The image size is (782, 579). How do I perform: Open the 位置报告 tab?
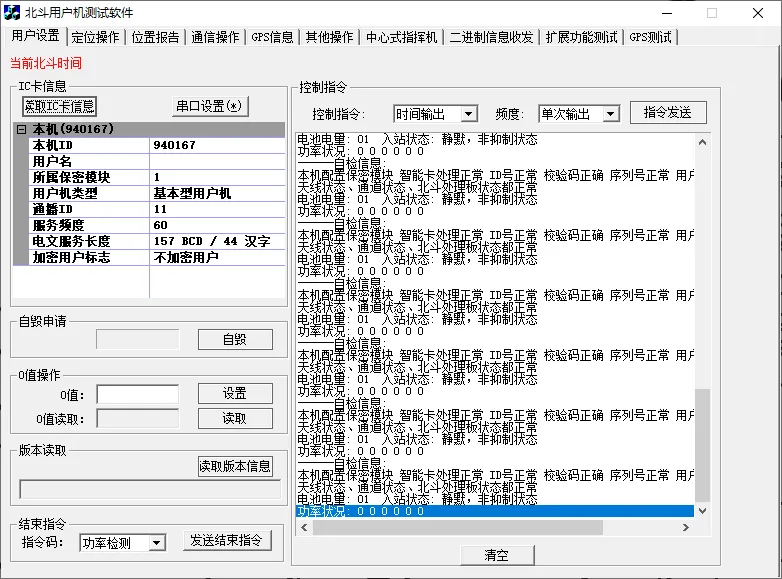[x=155, y=37]
